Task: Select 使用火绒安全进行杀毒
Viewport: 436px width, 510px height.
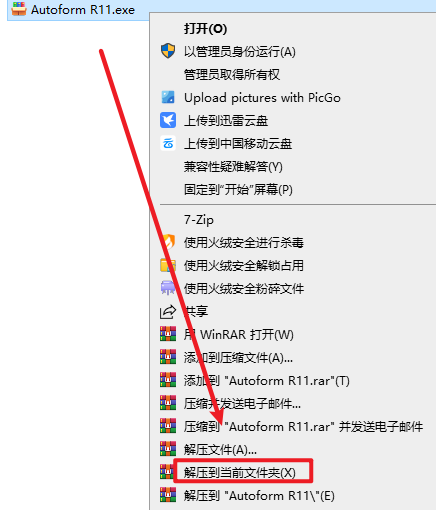Action: tap(244, 242)
